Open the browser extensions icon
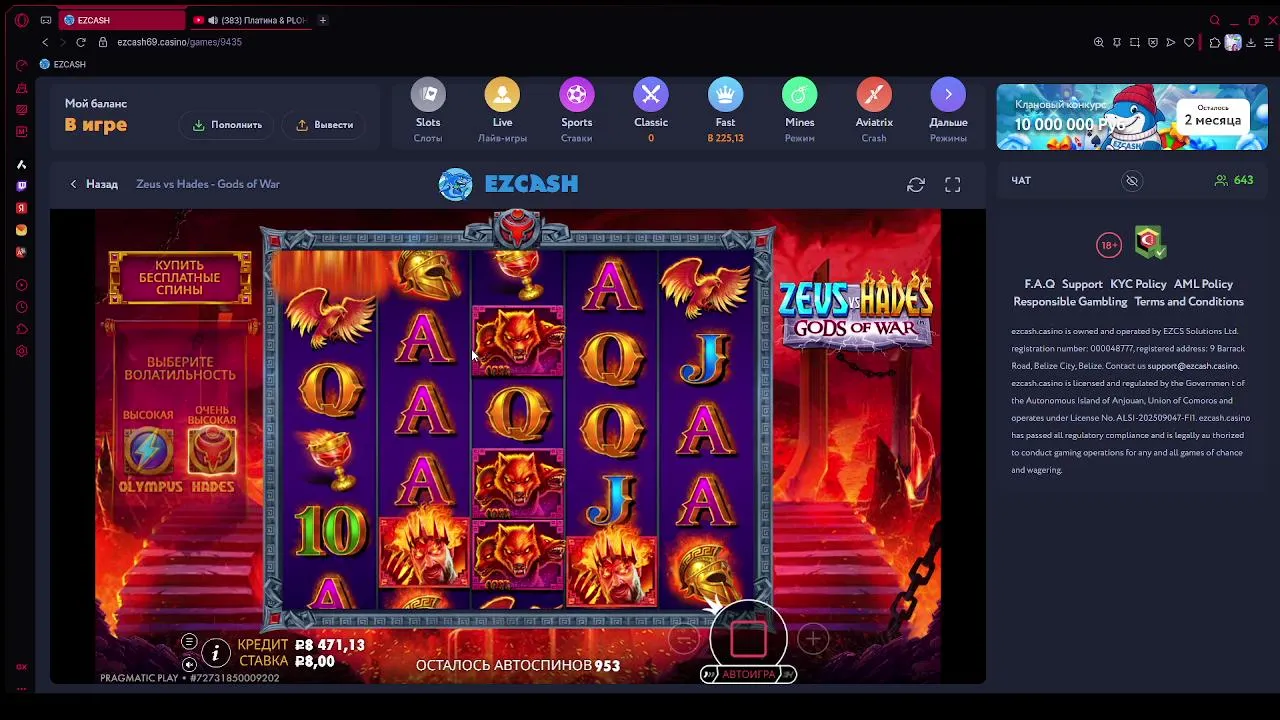Image resolution: width=1280 pixels, height=720 pixels. (1214, 42)
